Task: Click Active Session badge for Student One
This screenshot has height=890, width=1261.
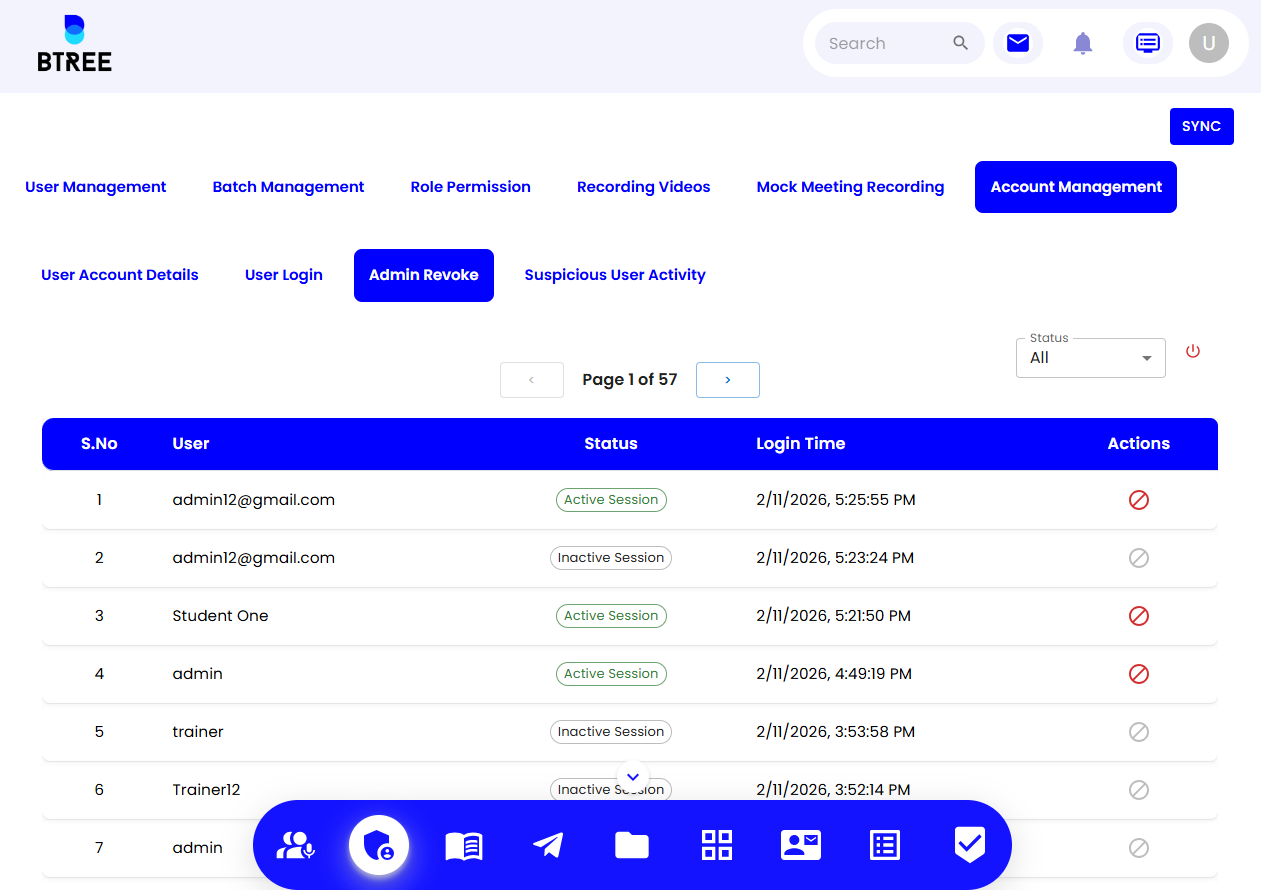Action: [611, 616]
